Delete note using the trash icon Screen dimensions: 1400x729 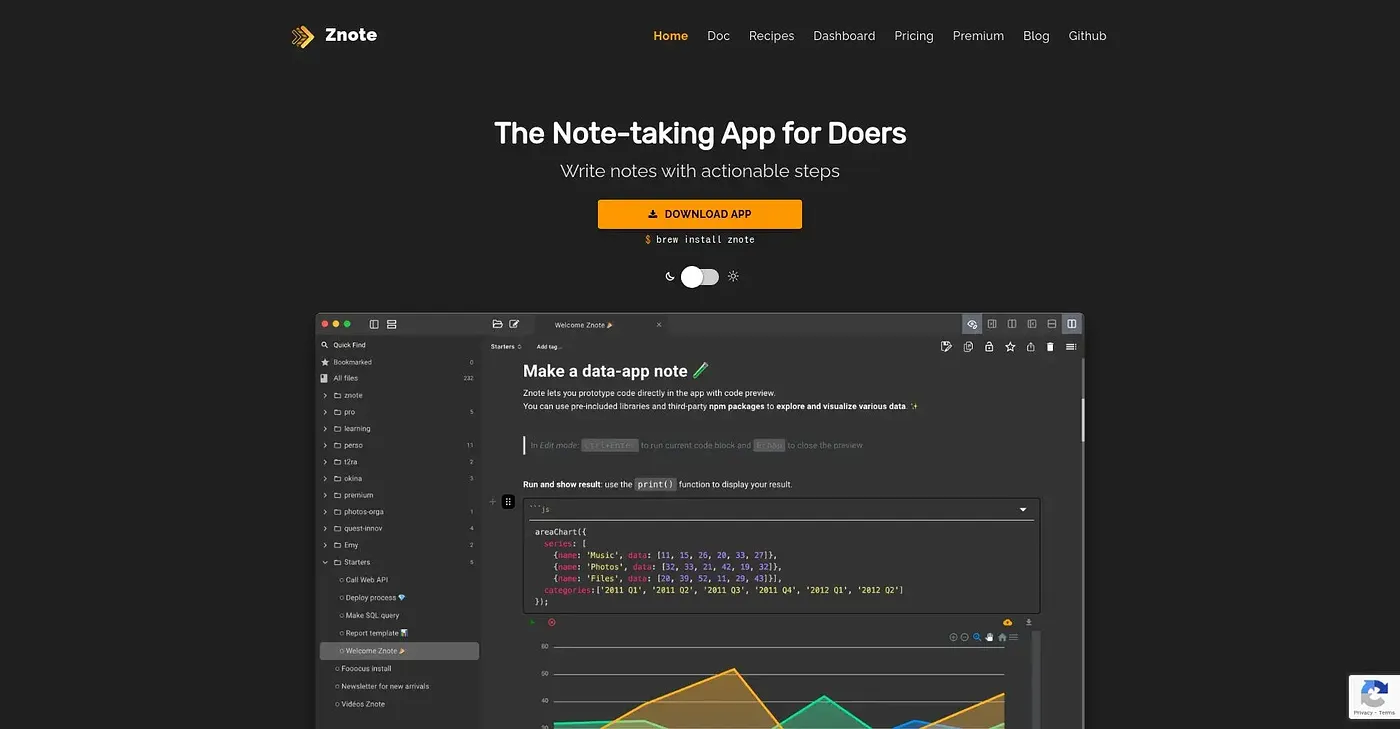click(1050, 347)
